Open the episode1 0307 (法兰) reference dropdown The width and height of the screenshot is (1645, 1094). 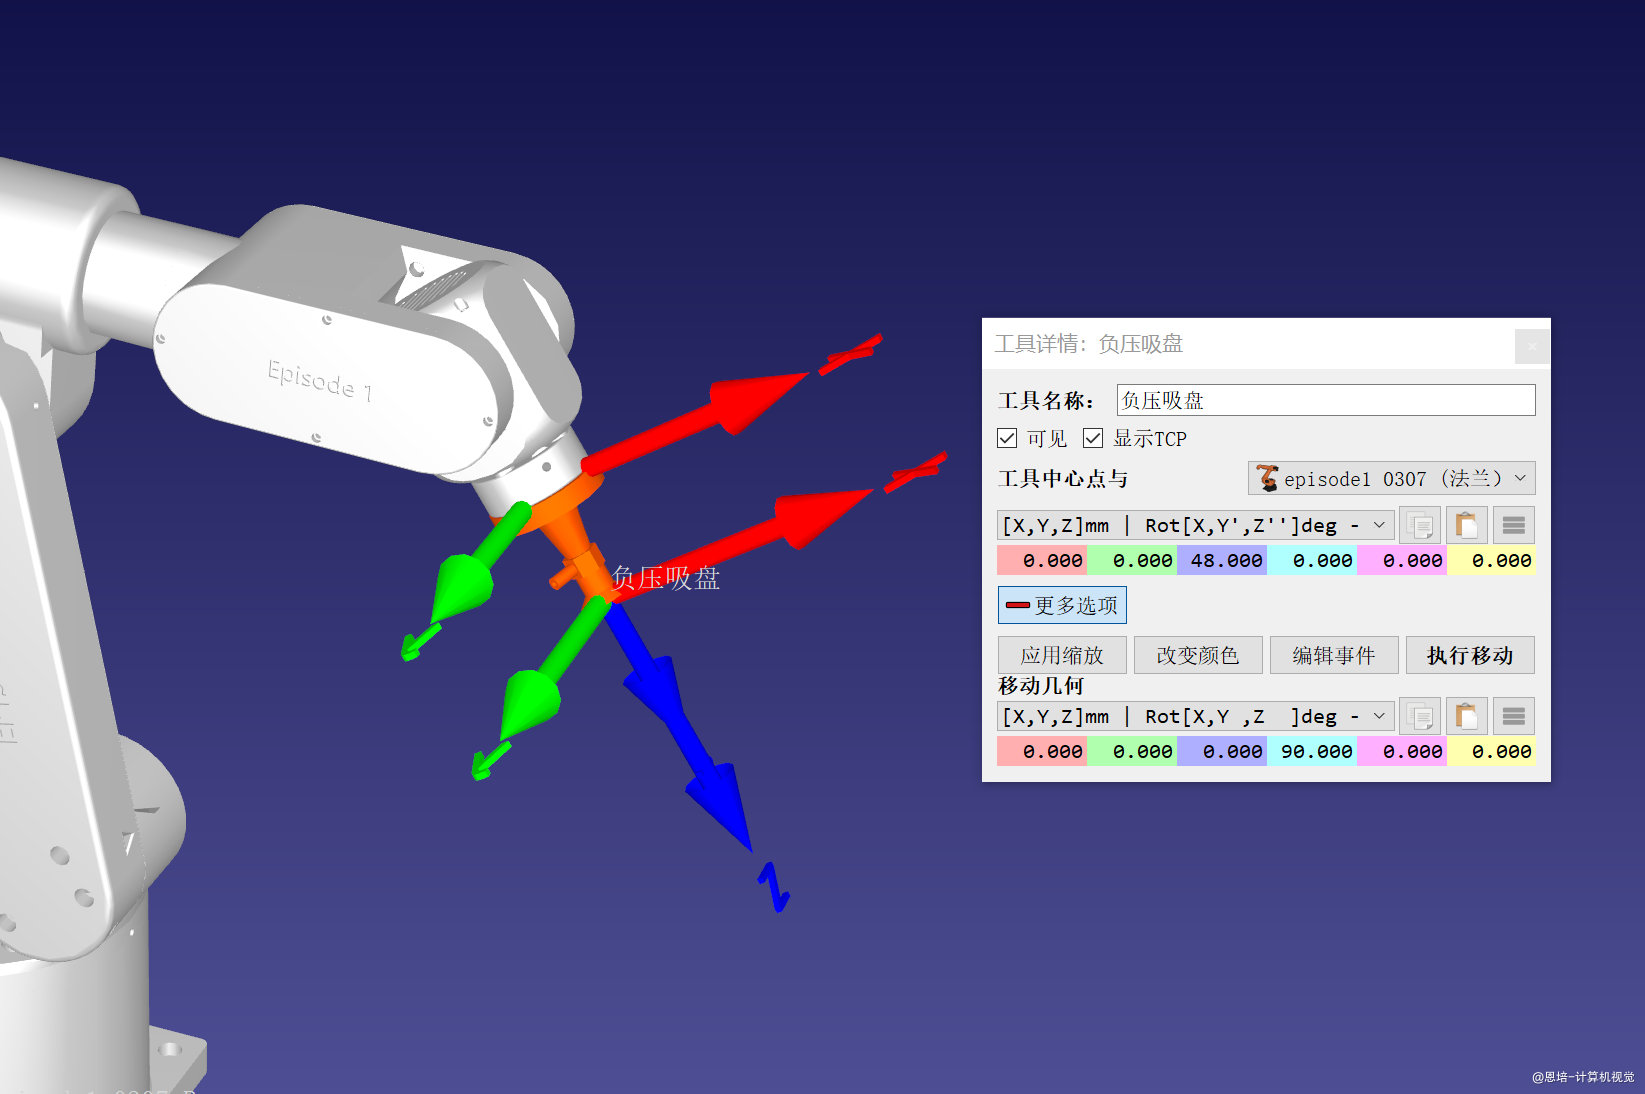(1391, 478)
